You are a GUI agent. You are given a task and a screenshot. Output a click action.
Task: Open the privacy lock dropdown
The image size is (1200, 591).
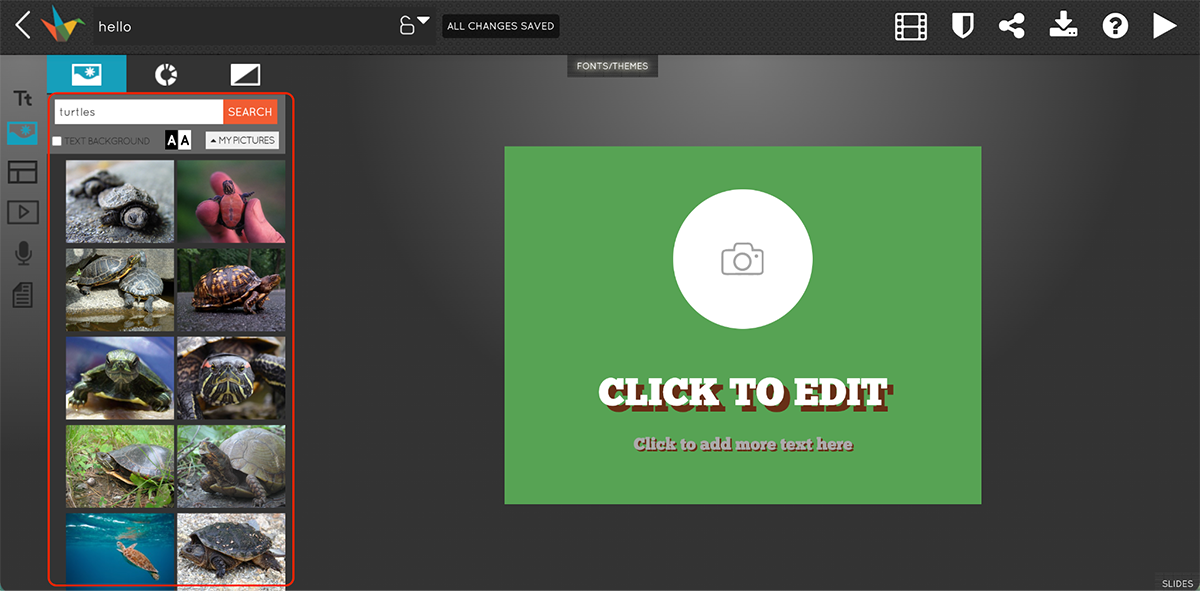(412, 24)
